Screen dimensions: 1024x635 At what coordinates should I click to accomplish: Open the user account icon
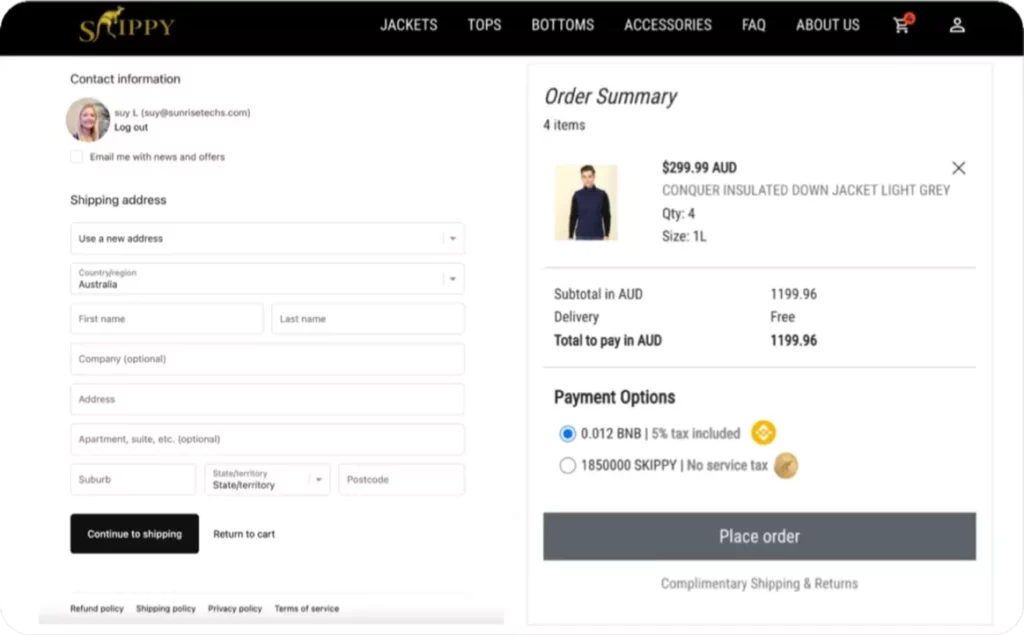click(957, 25)
